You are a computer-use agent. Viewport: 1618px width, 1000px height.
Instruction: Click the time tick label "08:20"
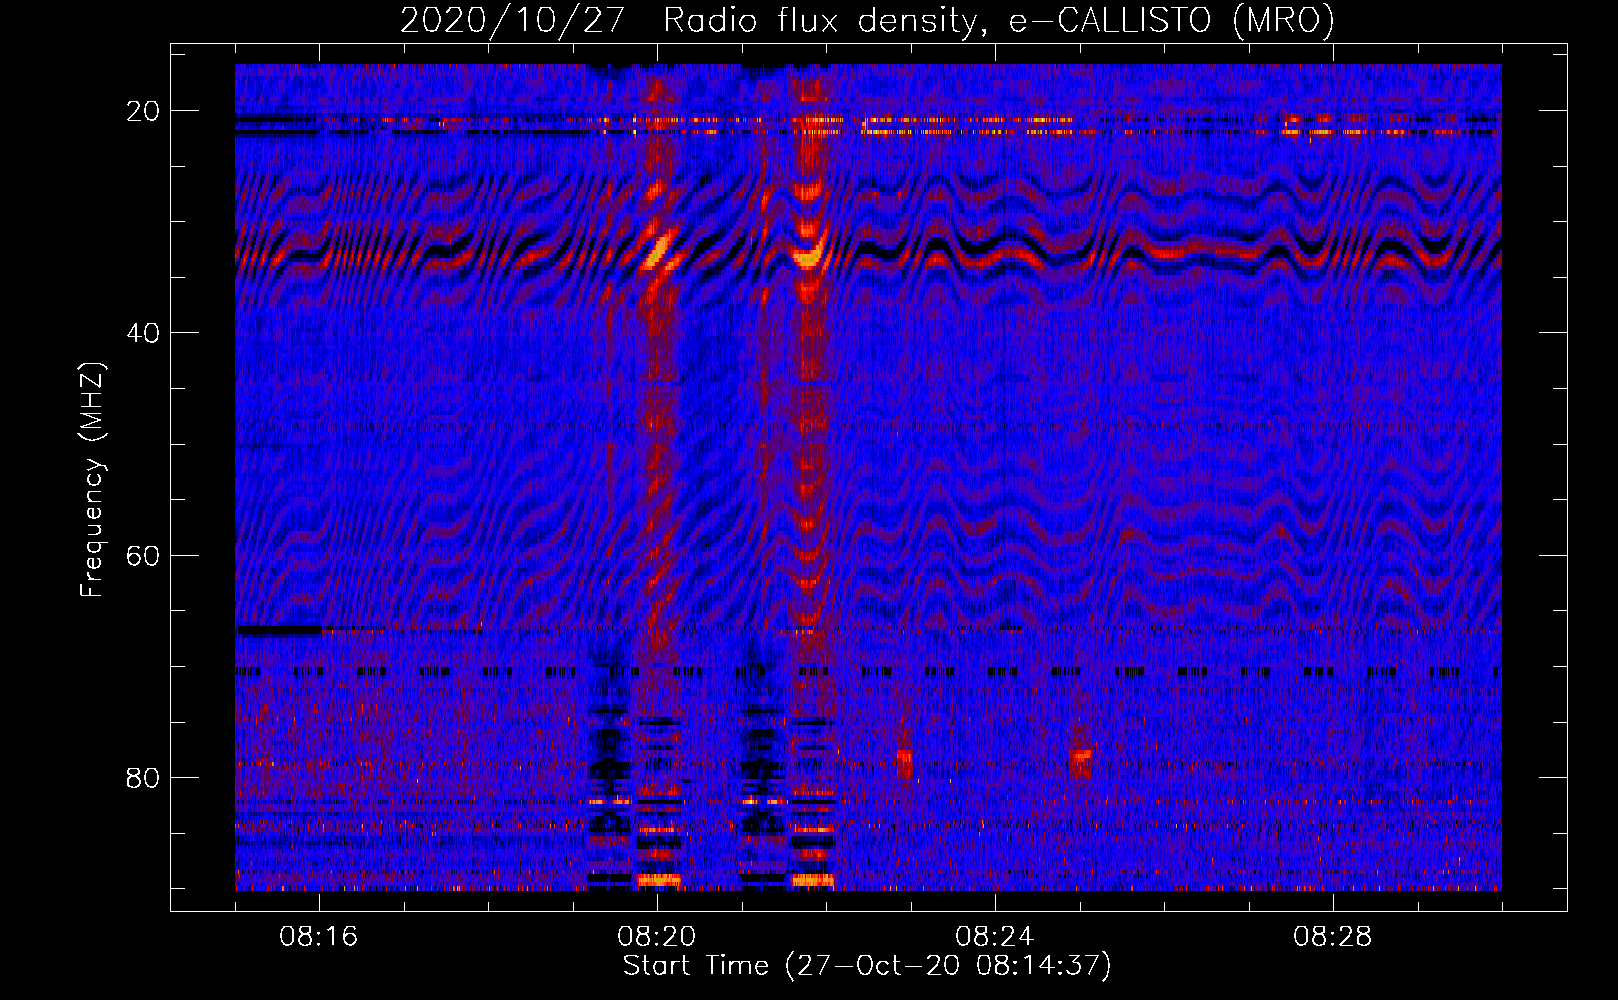[657, 937]
